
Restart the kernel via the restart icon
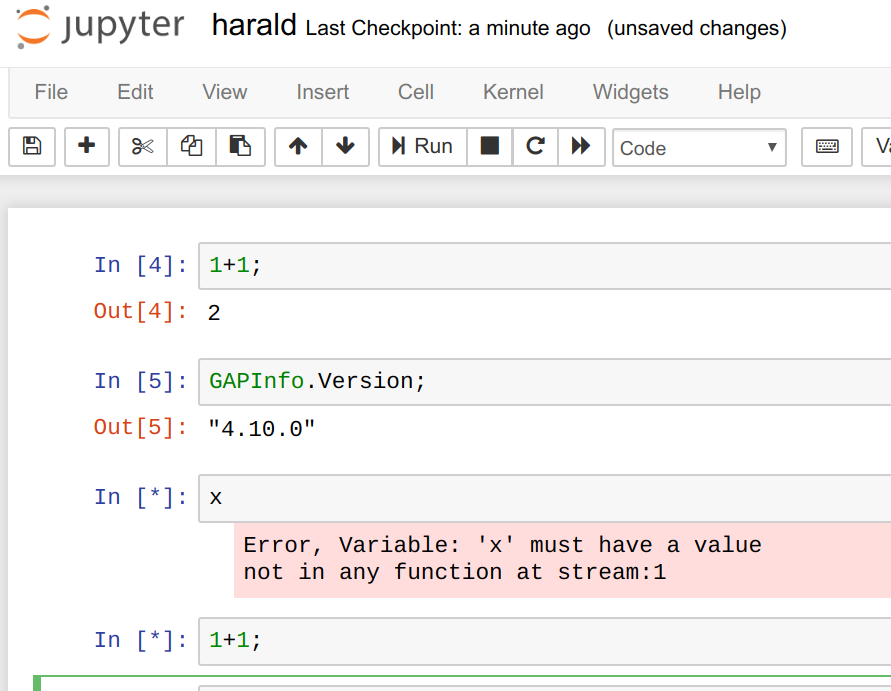click(535, 147)
